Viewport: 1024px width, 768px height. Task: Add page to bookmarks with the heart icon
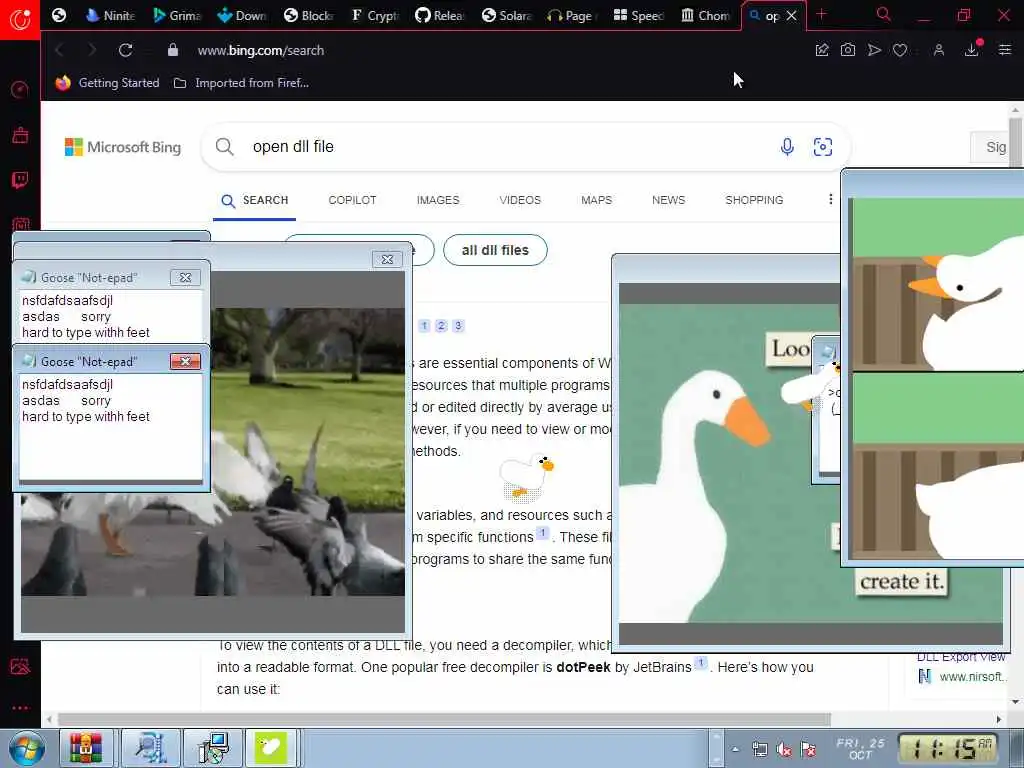[900, 50]
